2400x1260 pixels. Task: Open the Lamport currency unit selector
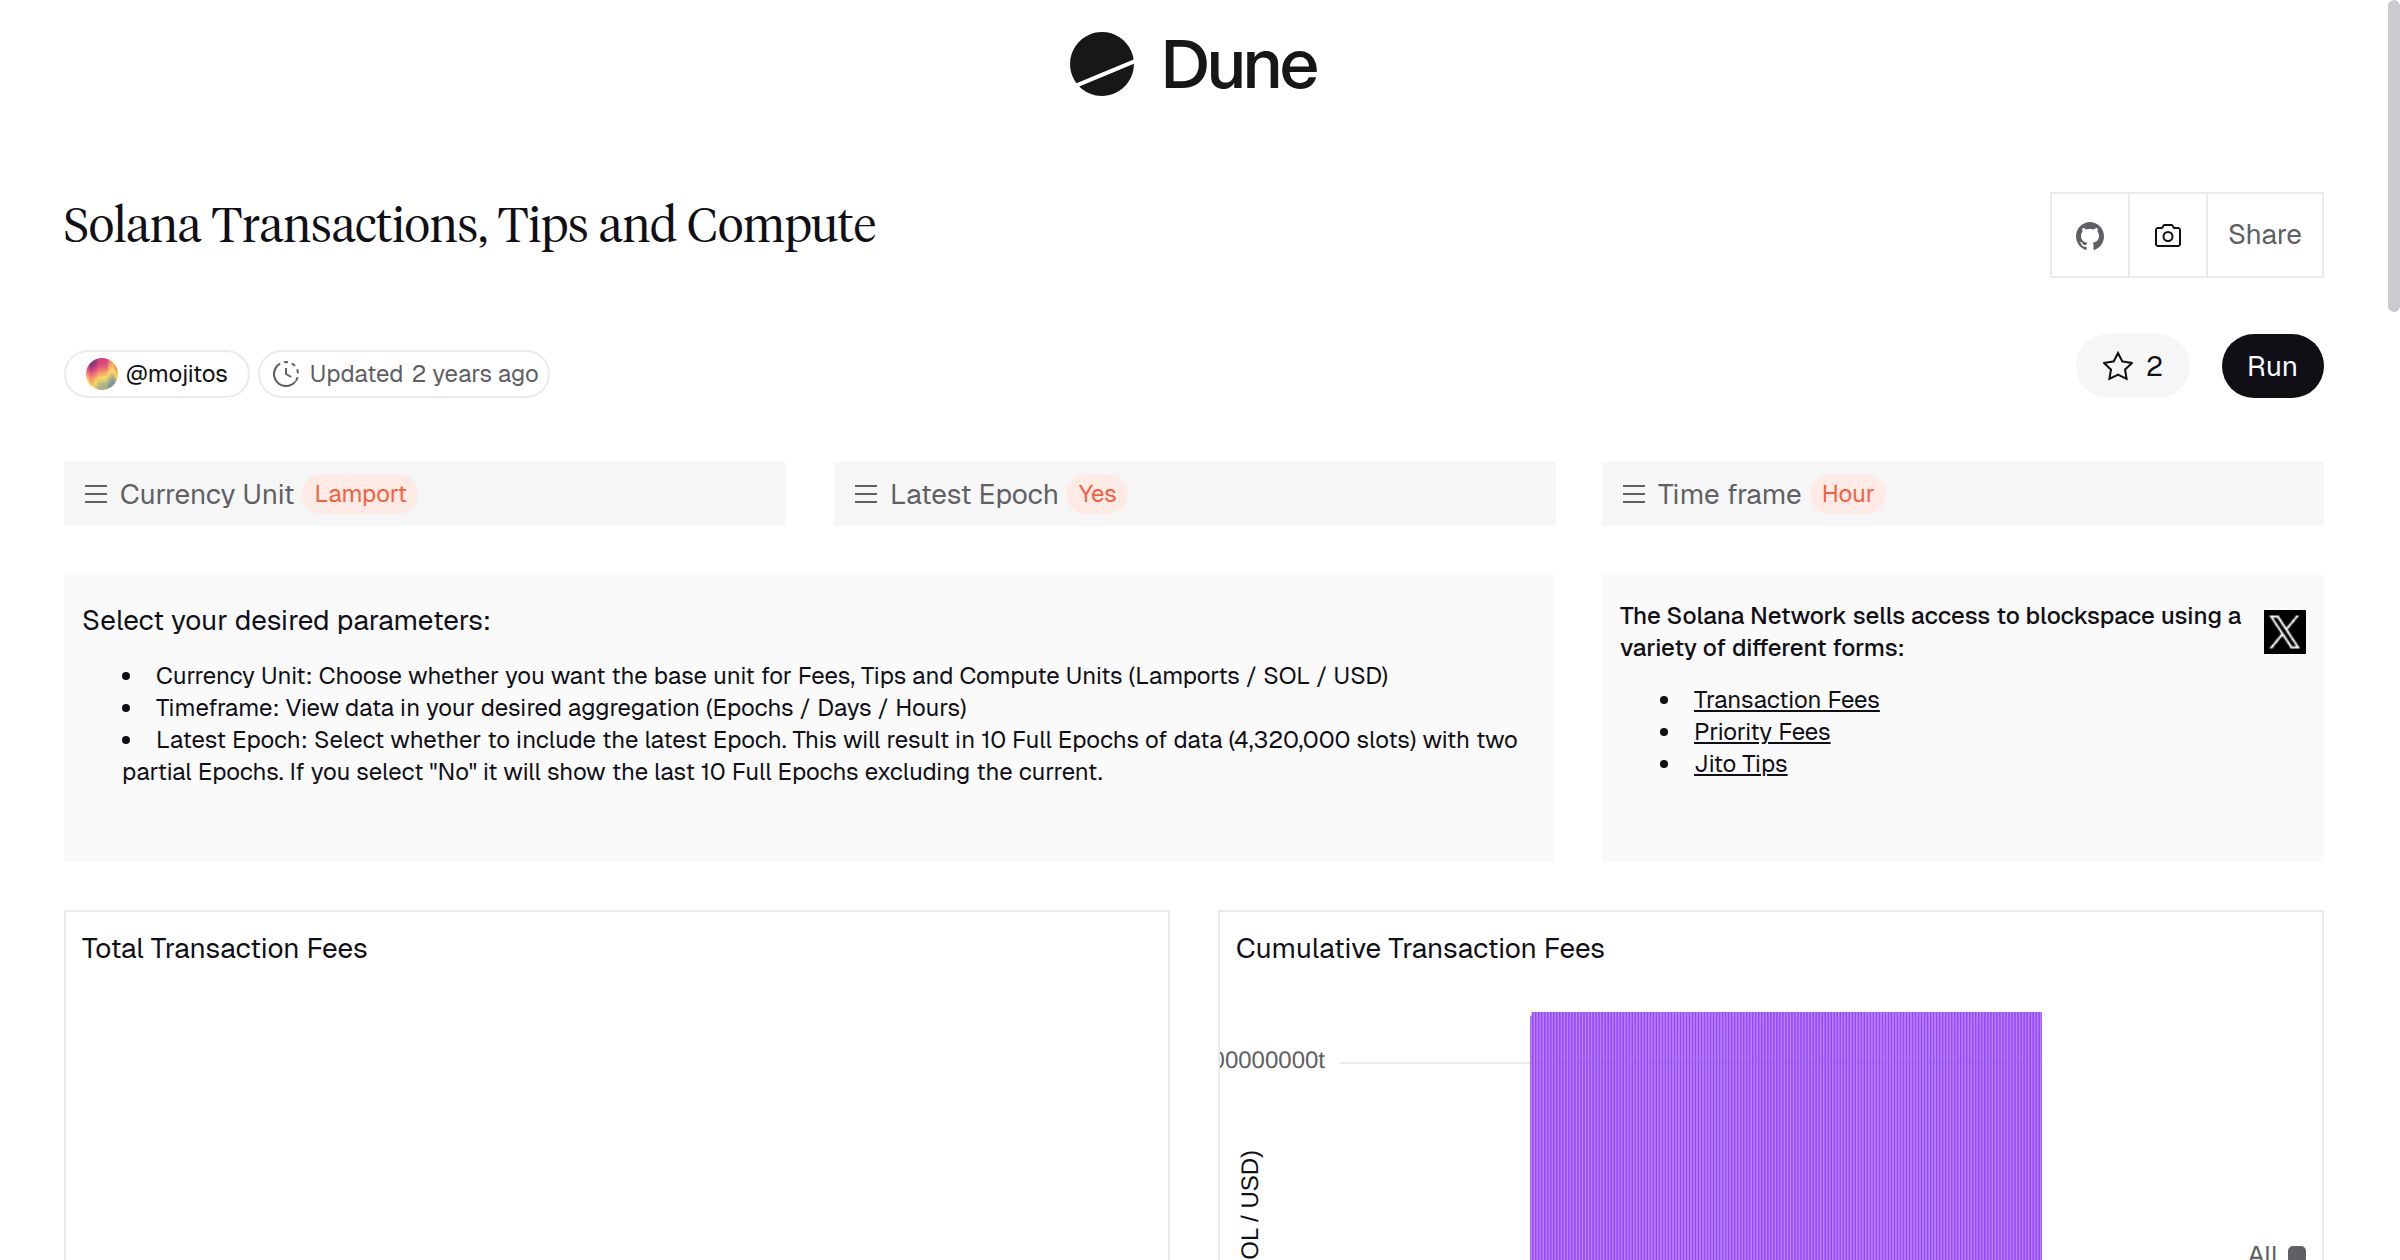[x=360, y=493]
